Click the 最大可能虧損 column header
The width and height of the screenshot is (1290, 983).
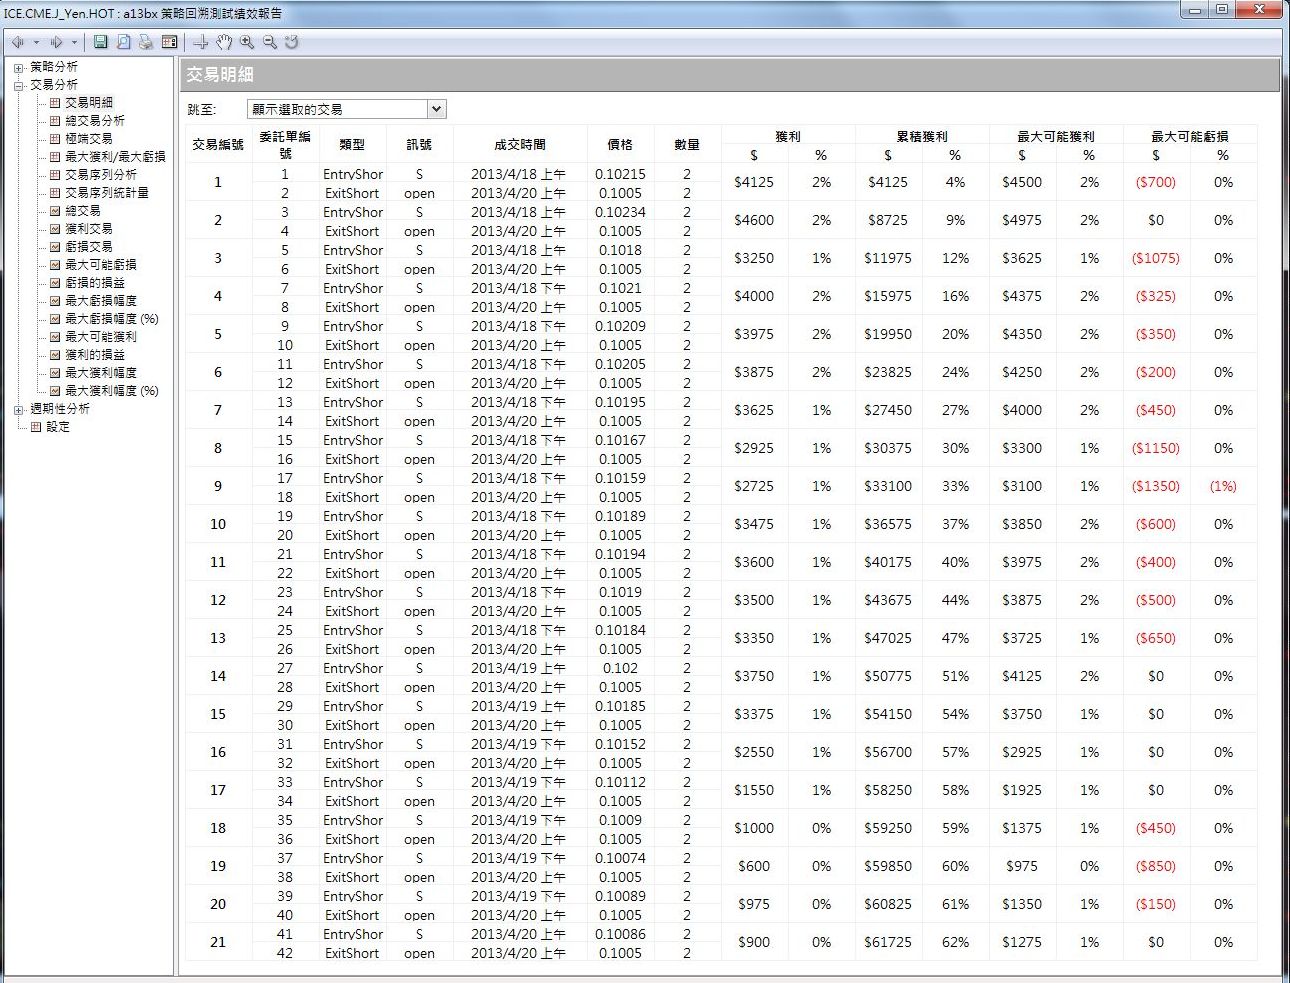coord(1190,136)
